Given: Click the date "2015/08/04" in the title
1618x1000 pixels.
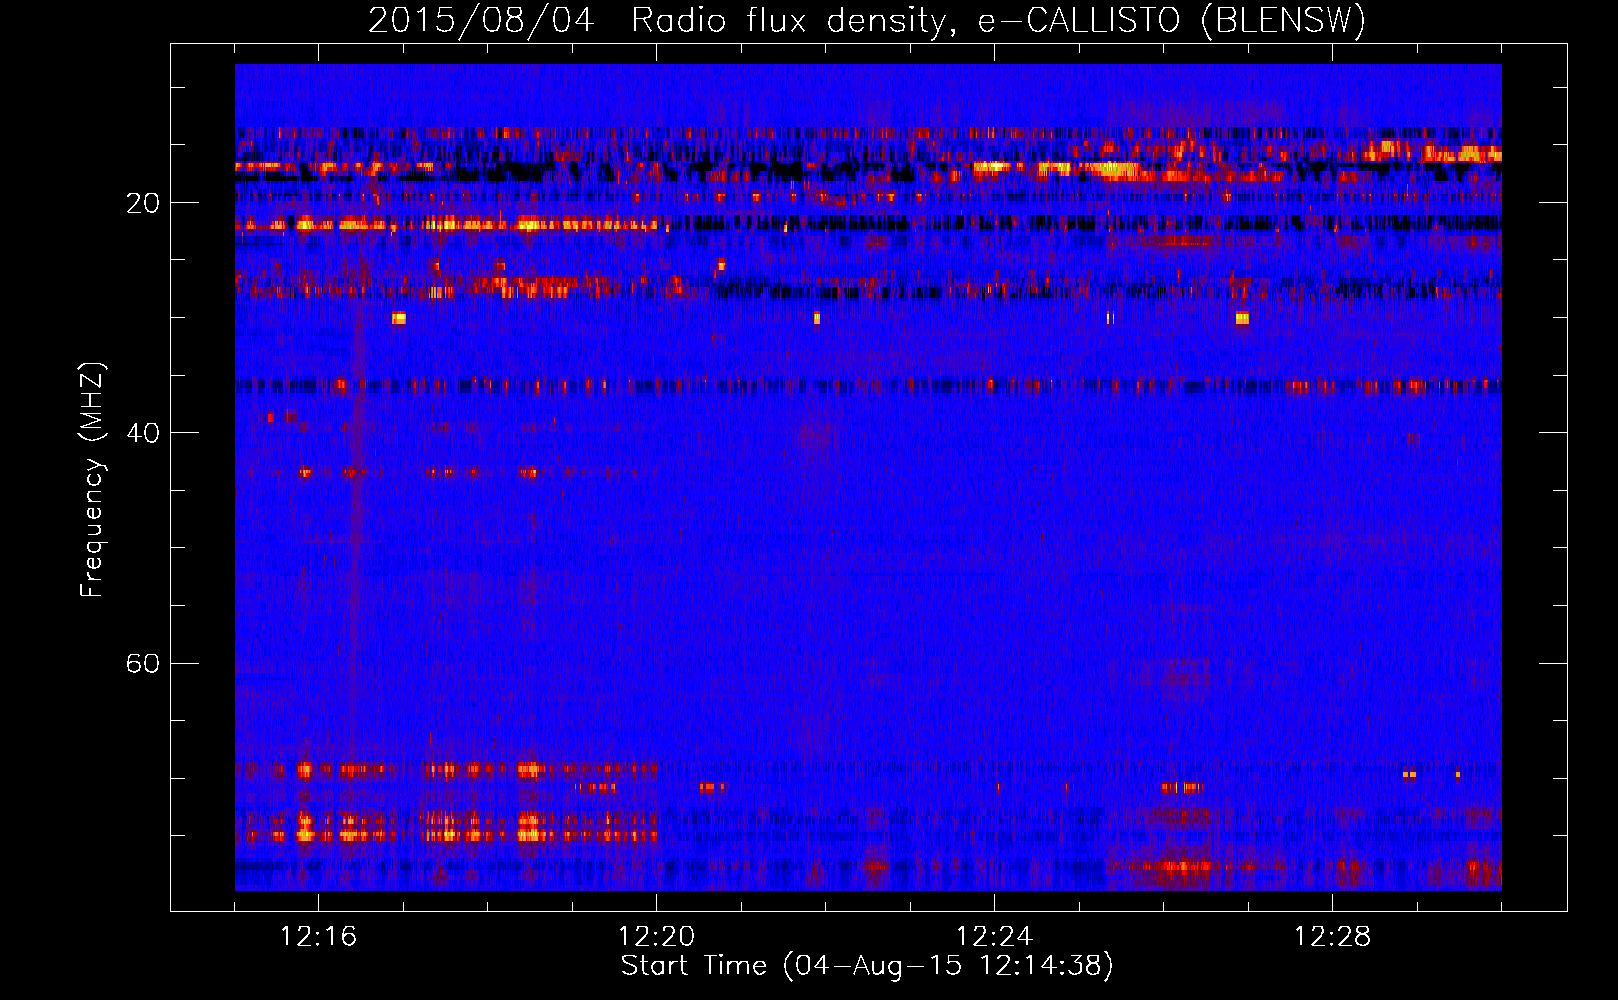Looking at the screenshot, I should point(481,21).
